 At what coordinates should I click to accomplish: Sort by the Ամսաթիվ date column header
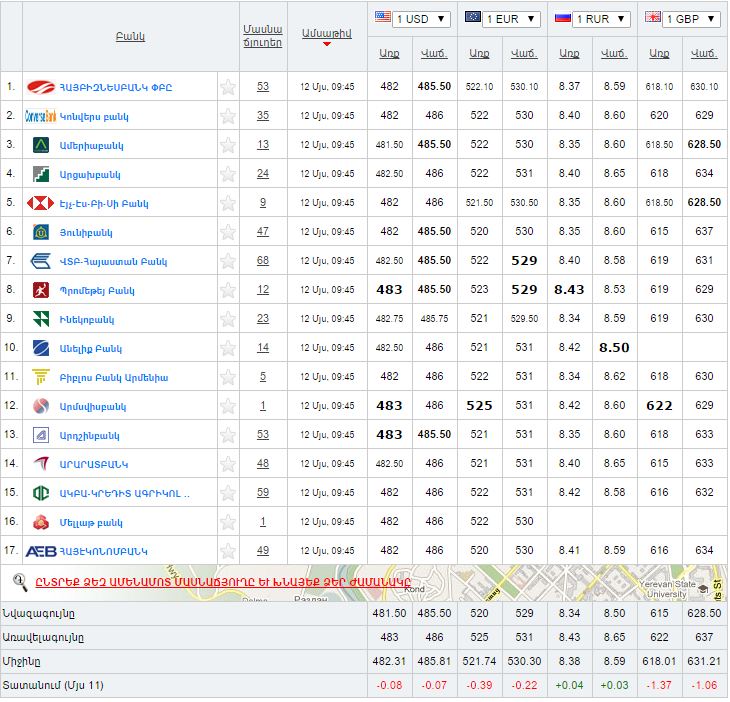(x=326, y=34)
